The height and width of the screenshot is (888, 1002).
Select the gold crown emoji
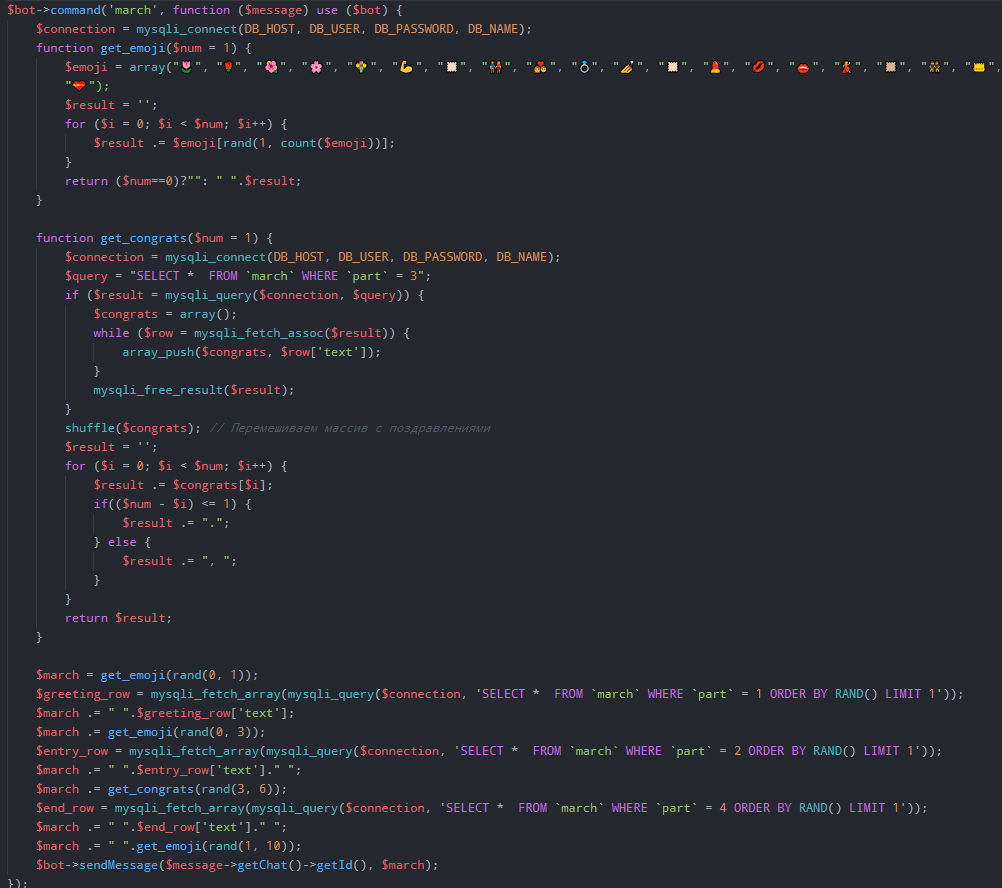(978, 67)
